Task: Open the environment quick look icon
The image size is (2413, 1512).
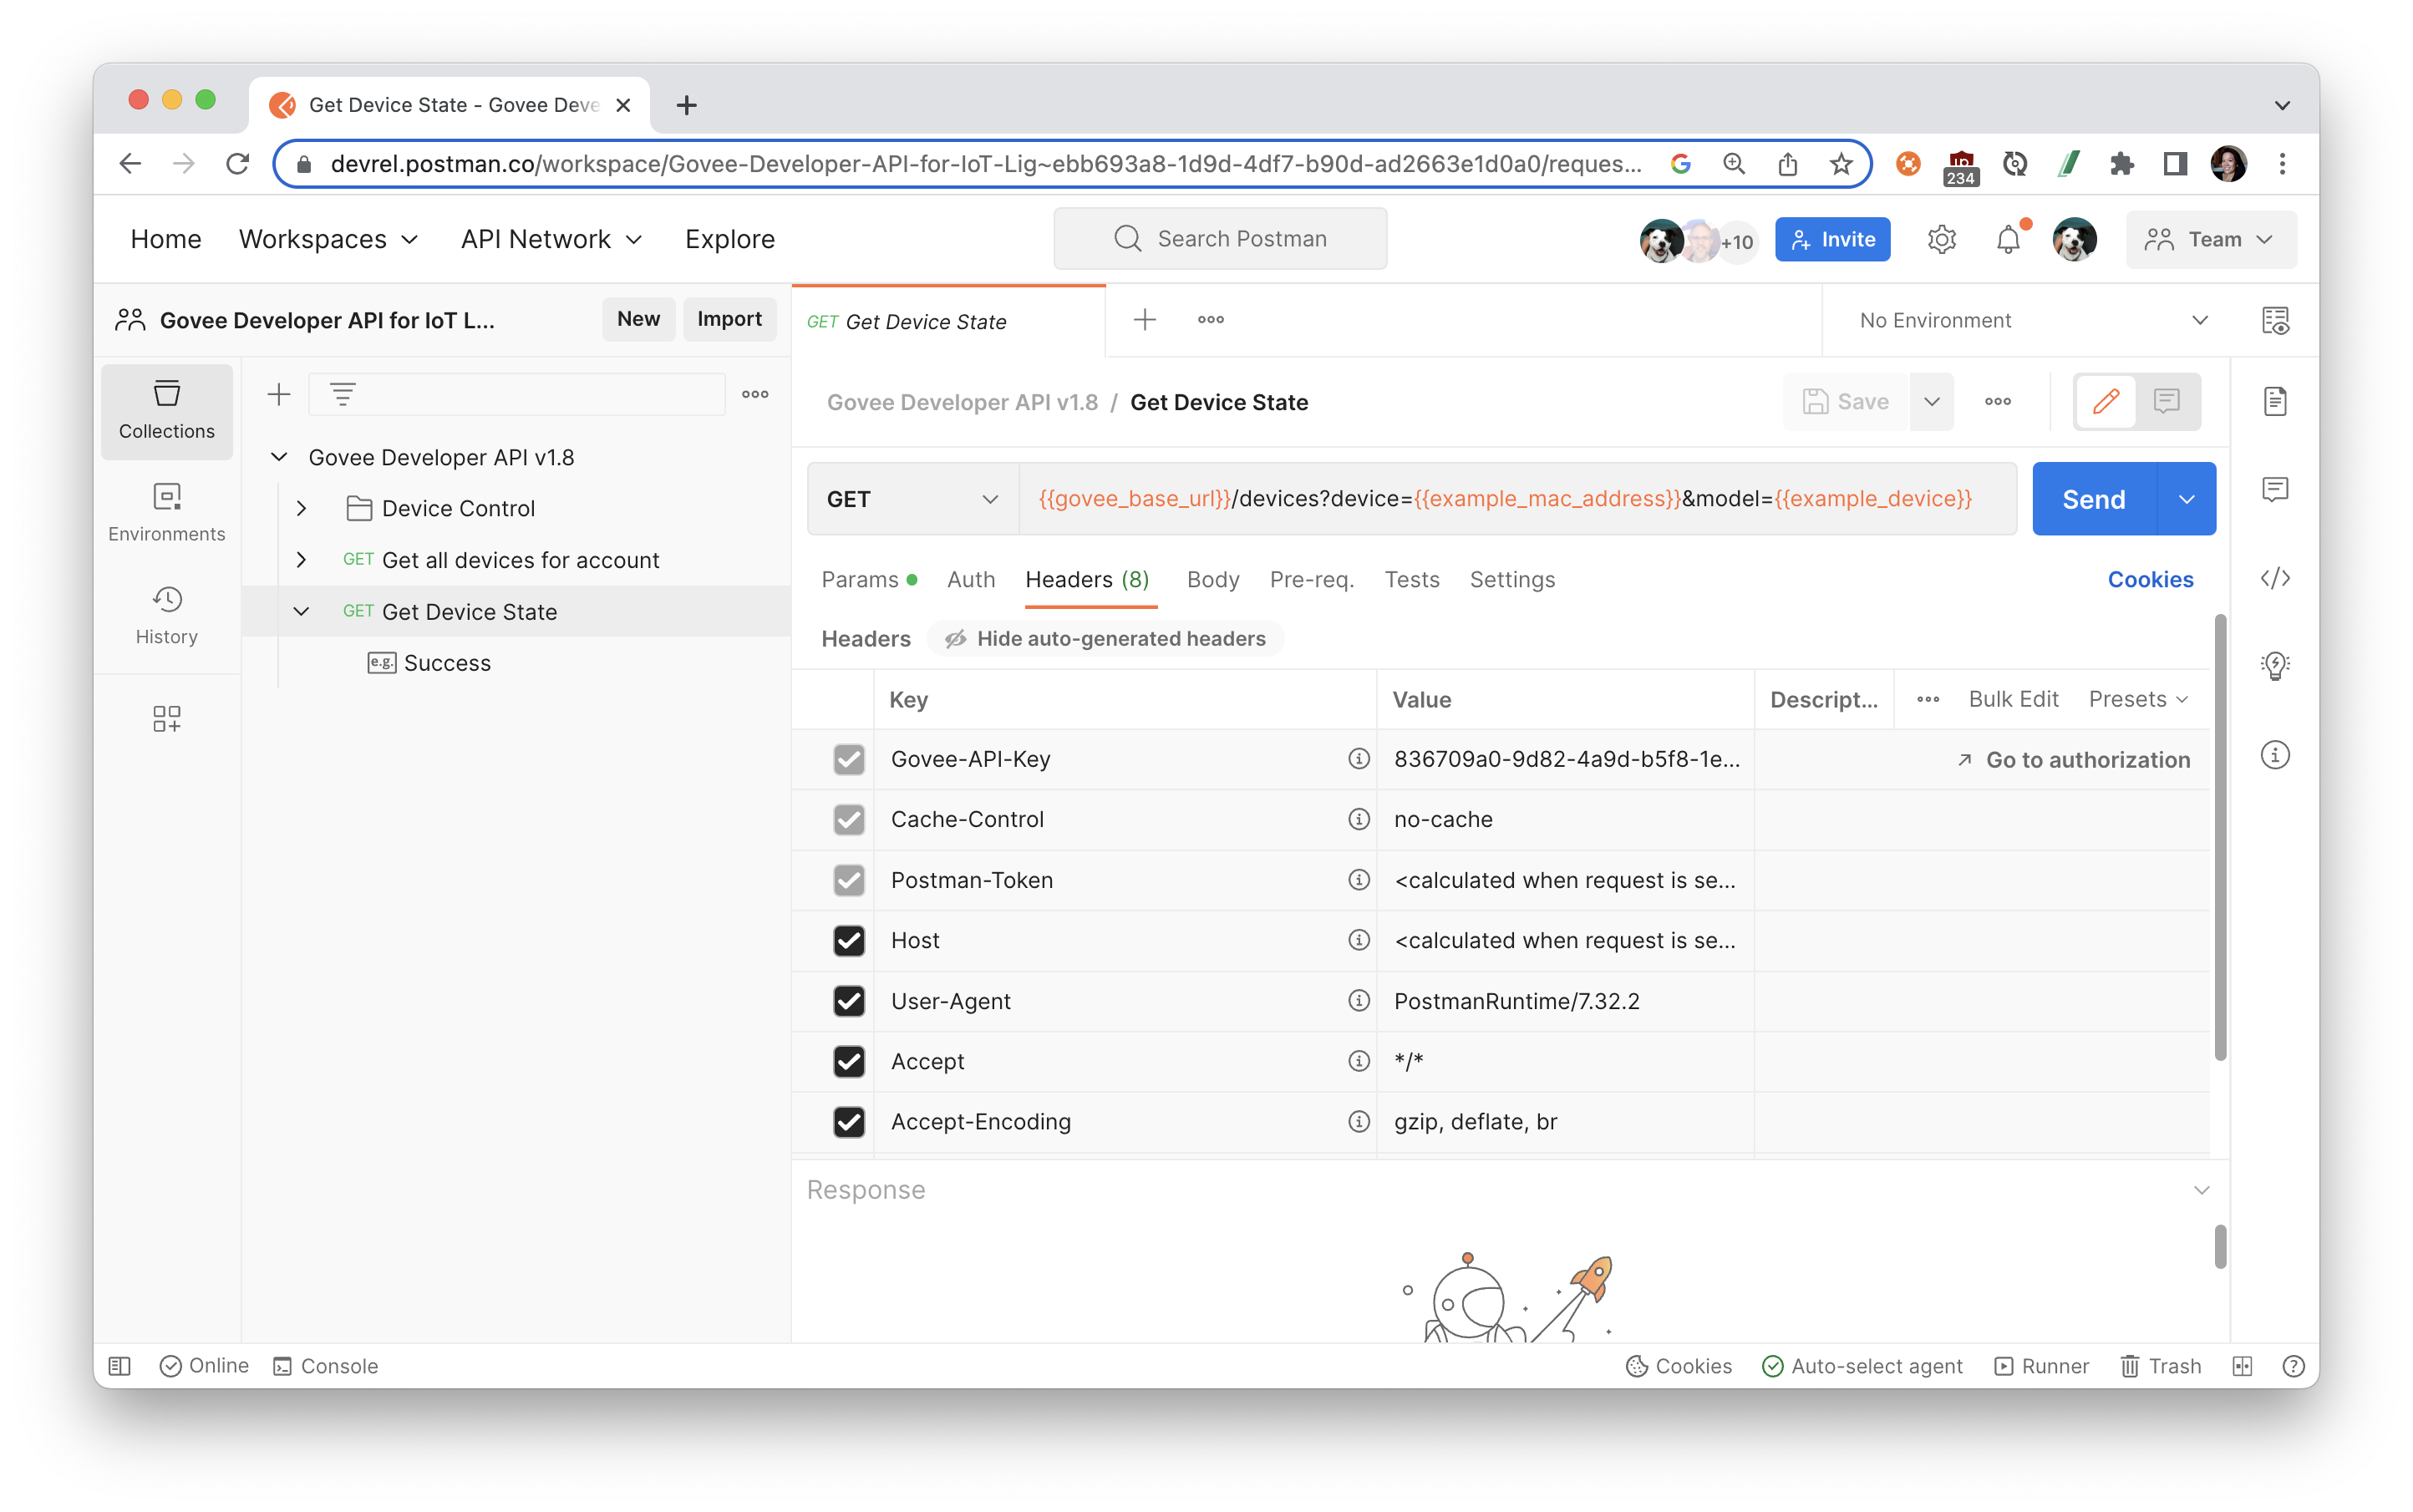Action: coord(2275,321)
